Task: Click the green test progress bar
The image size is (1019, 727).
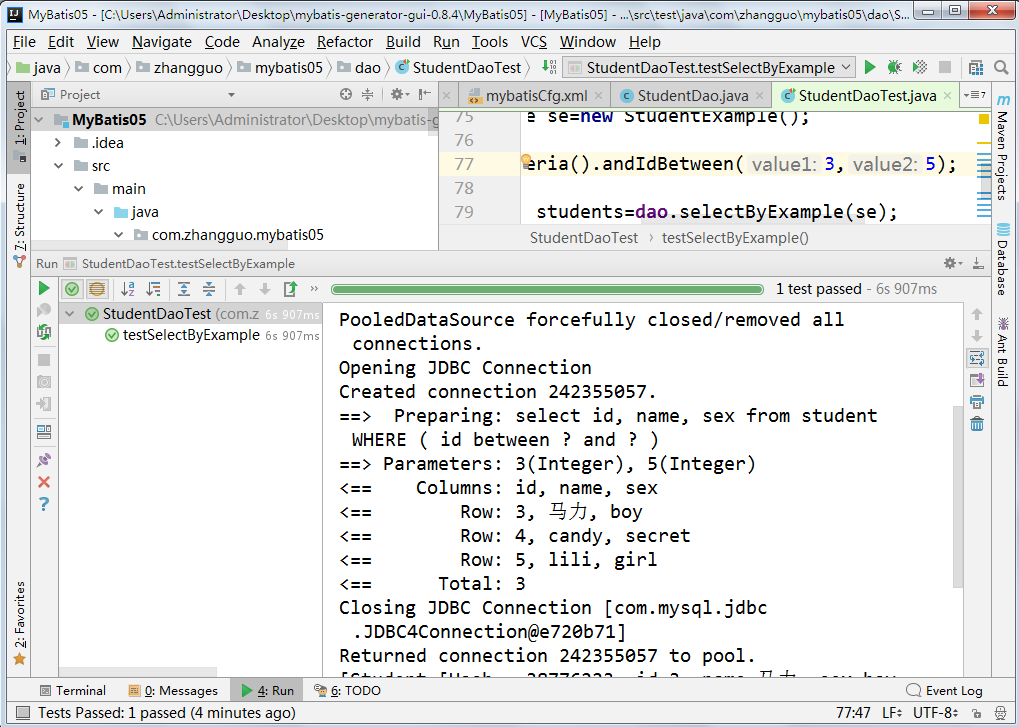Action: tap(547, 289)
